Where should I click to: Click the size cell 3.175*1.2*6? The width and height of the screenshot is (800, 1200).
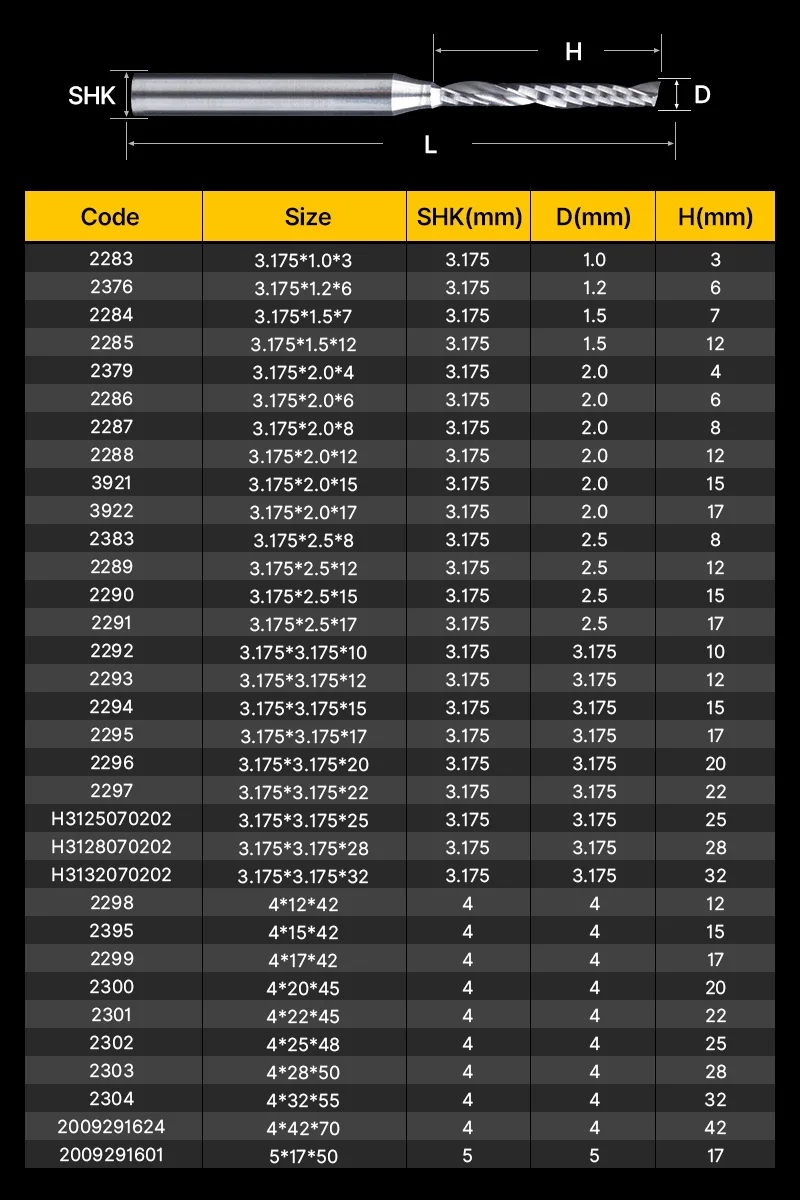coord(302,288)
